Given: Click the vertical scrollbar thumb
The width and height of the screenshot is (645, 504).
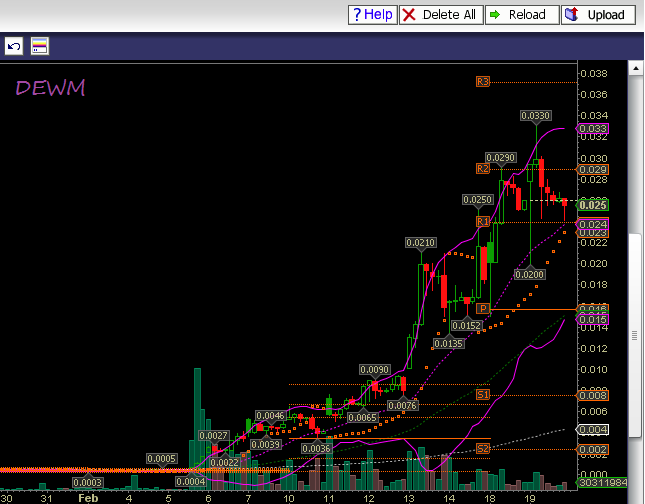Looking at the screenshot, I should coord(636,336).
